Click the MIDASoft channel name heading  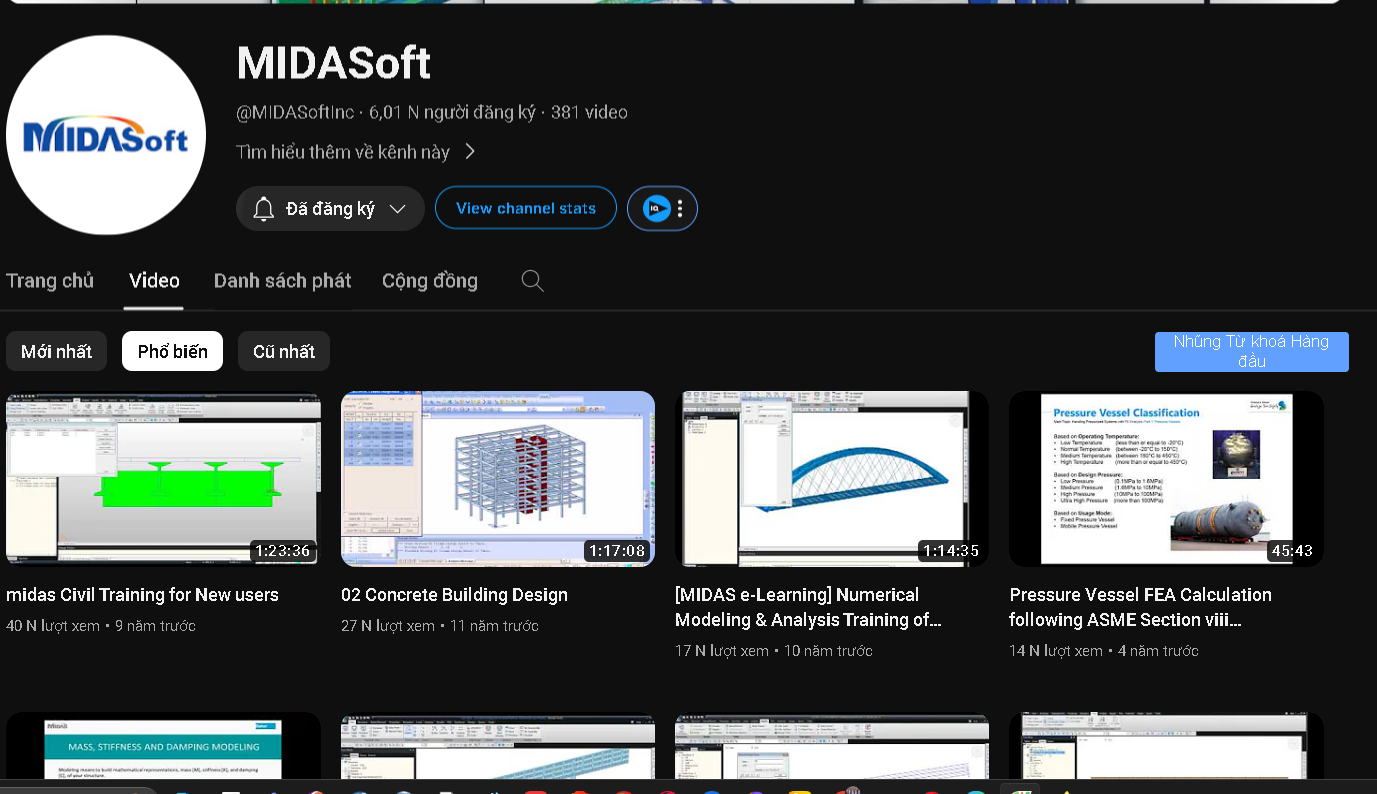334,63
